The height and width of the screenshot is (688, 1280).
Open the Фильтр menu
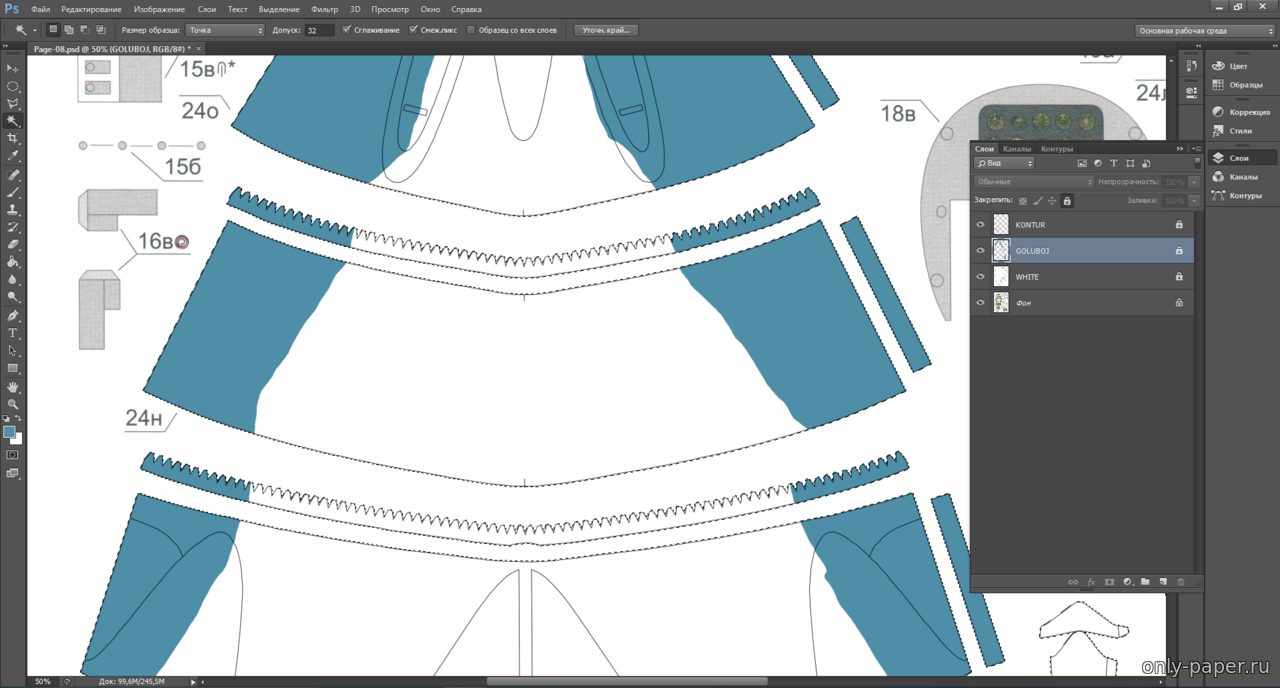(324, 9)
